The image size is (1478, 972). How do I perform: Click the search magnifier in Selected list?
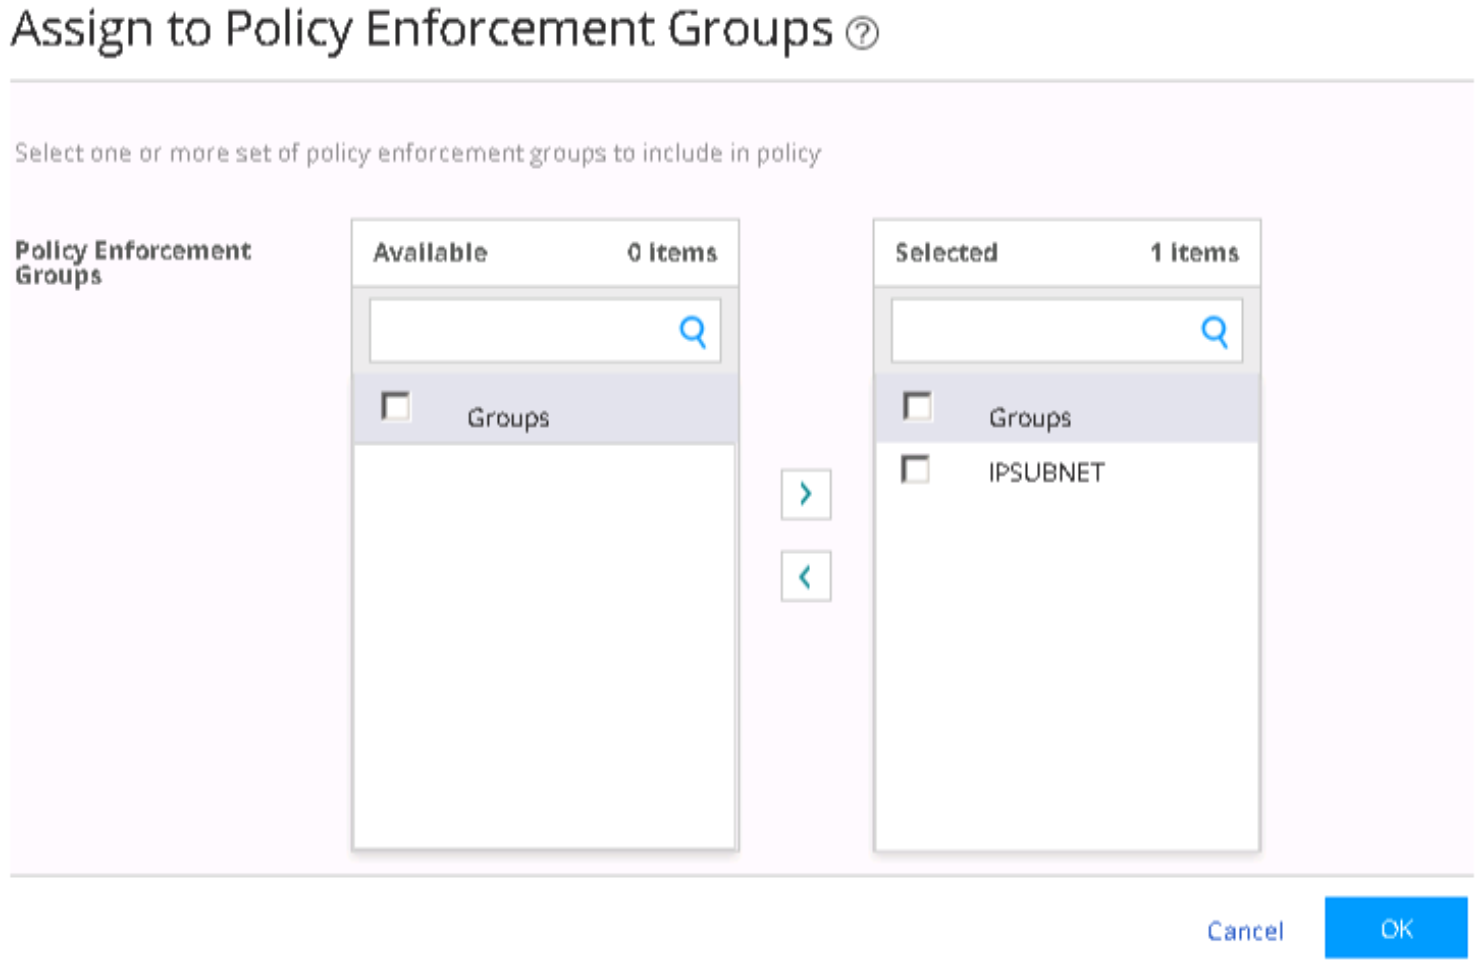click(x=1214, y=331)
